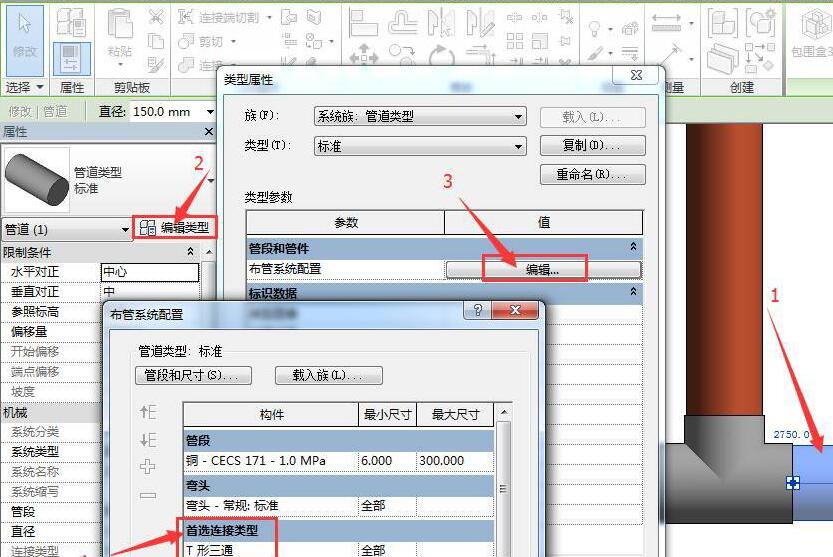Click the Offset tool icon in ribbon
The height and width of the screenshot is (557, 833).
(403, 22)
